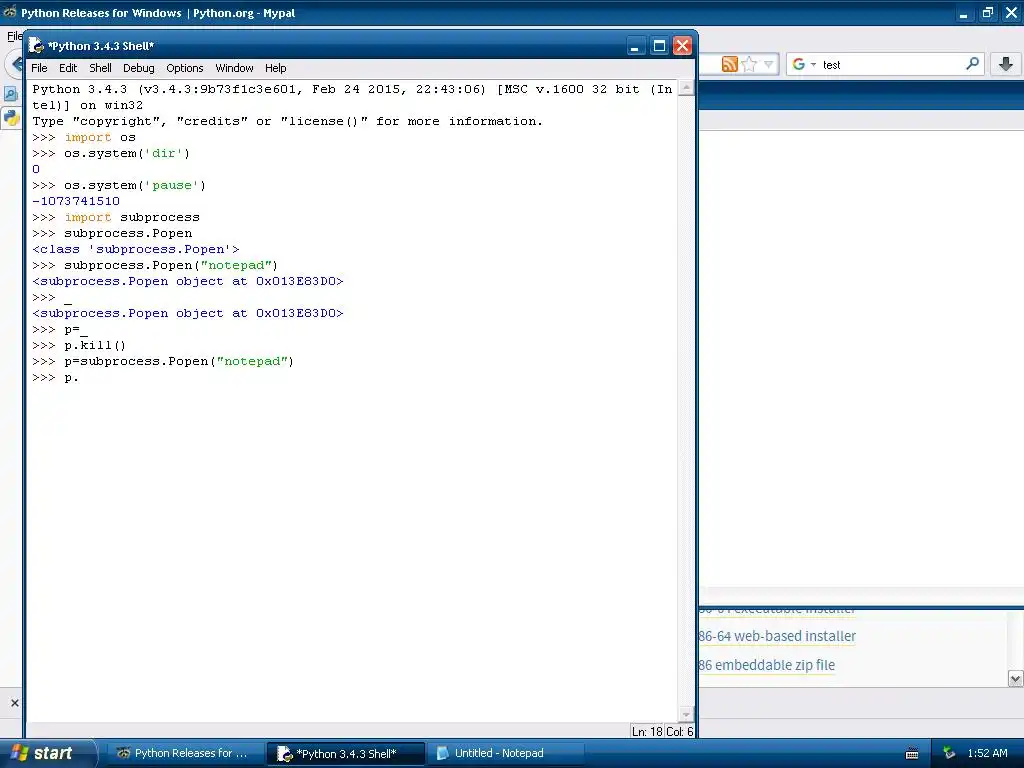The image size is (1024, 768).
Task: Click the 'p=subprocess.Popen("notepad")' line
Action: pos(163,361)
